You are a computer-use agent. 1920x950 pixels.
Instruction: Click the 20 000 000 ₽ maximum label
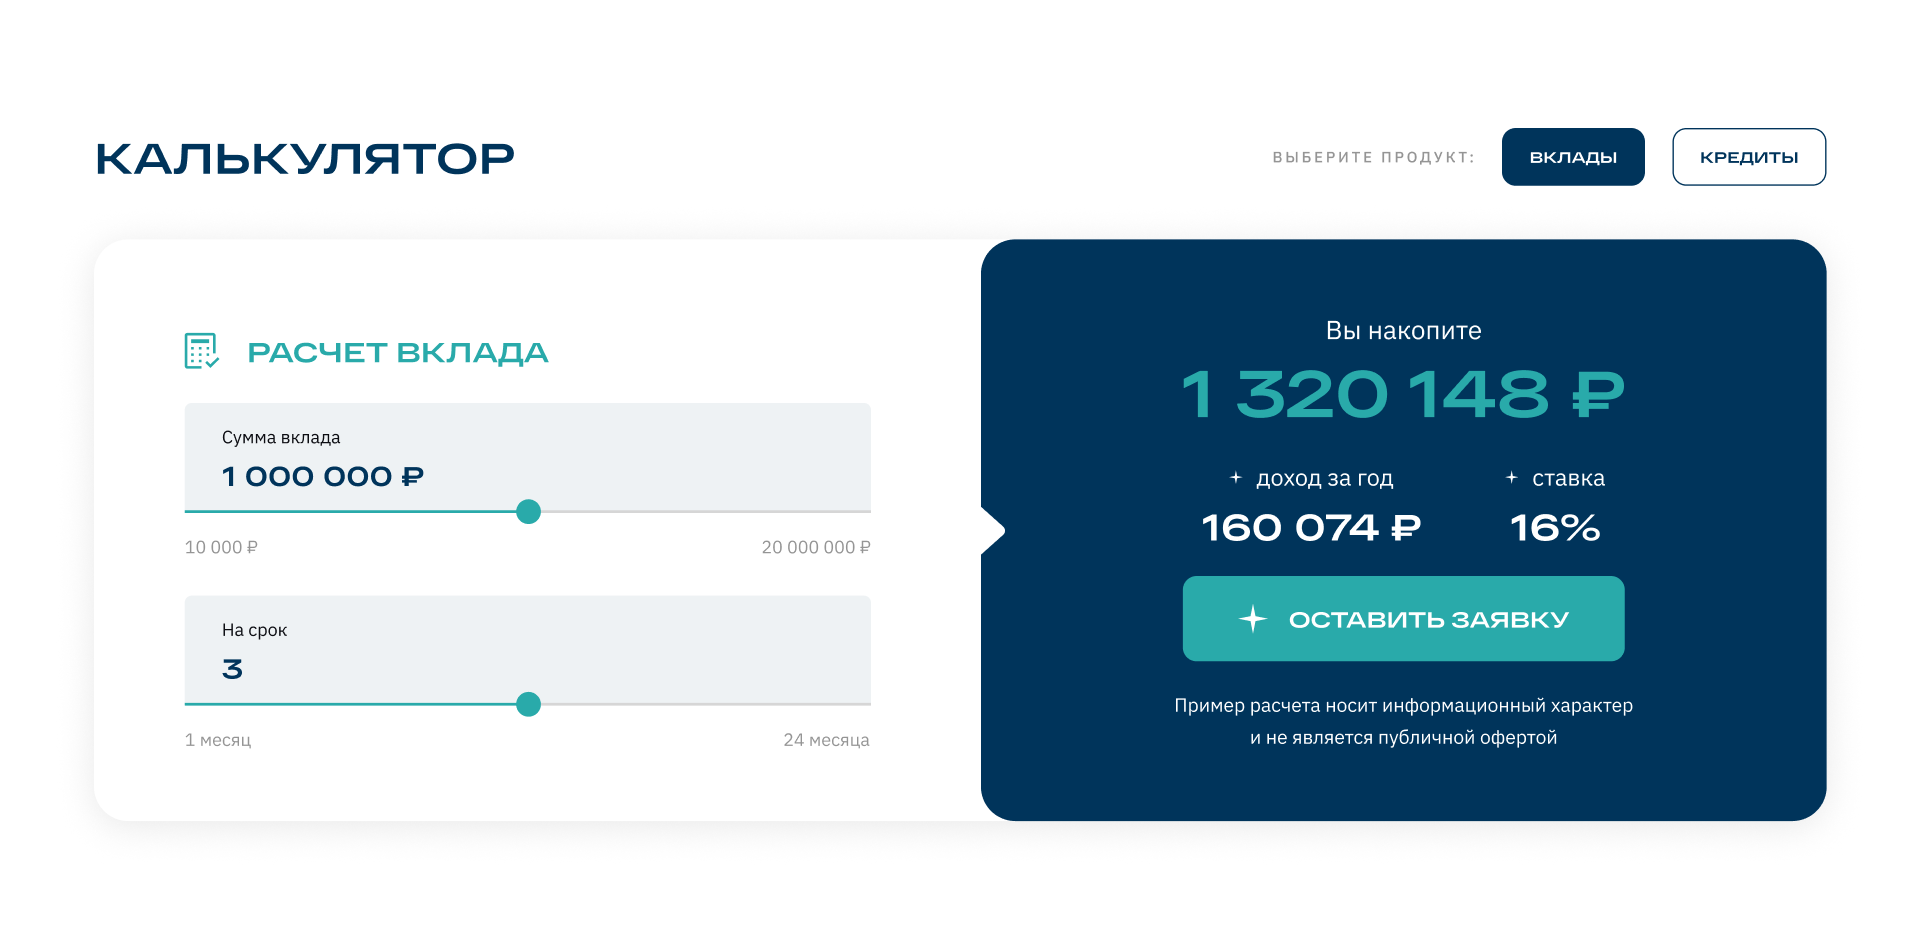pyautogui.click(x=815, y=547)
